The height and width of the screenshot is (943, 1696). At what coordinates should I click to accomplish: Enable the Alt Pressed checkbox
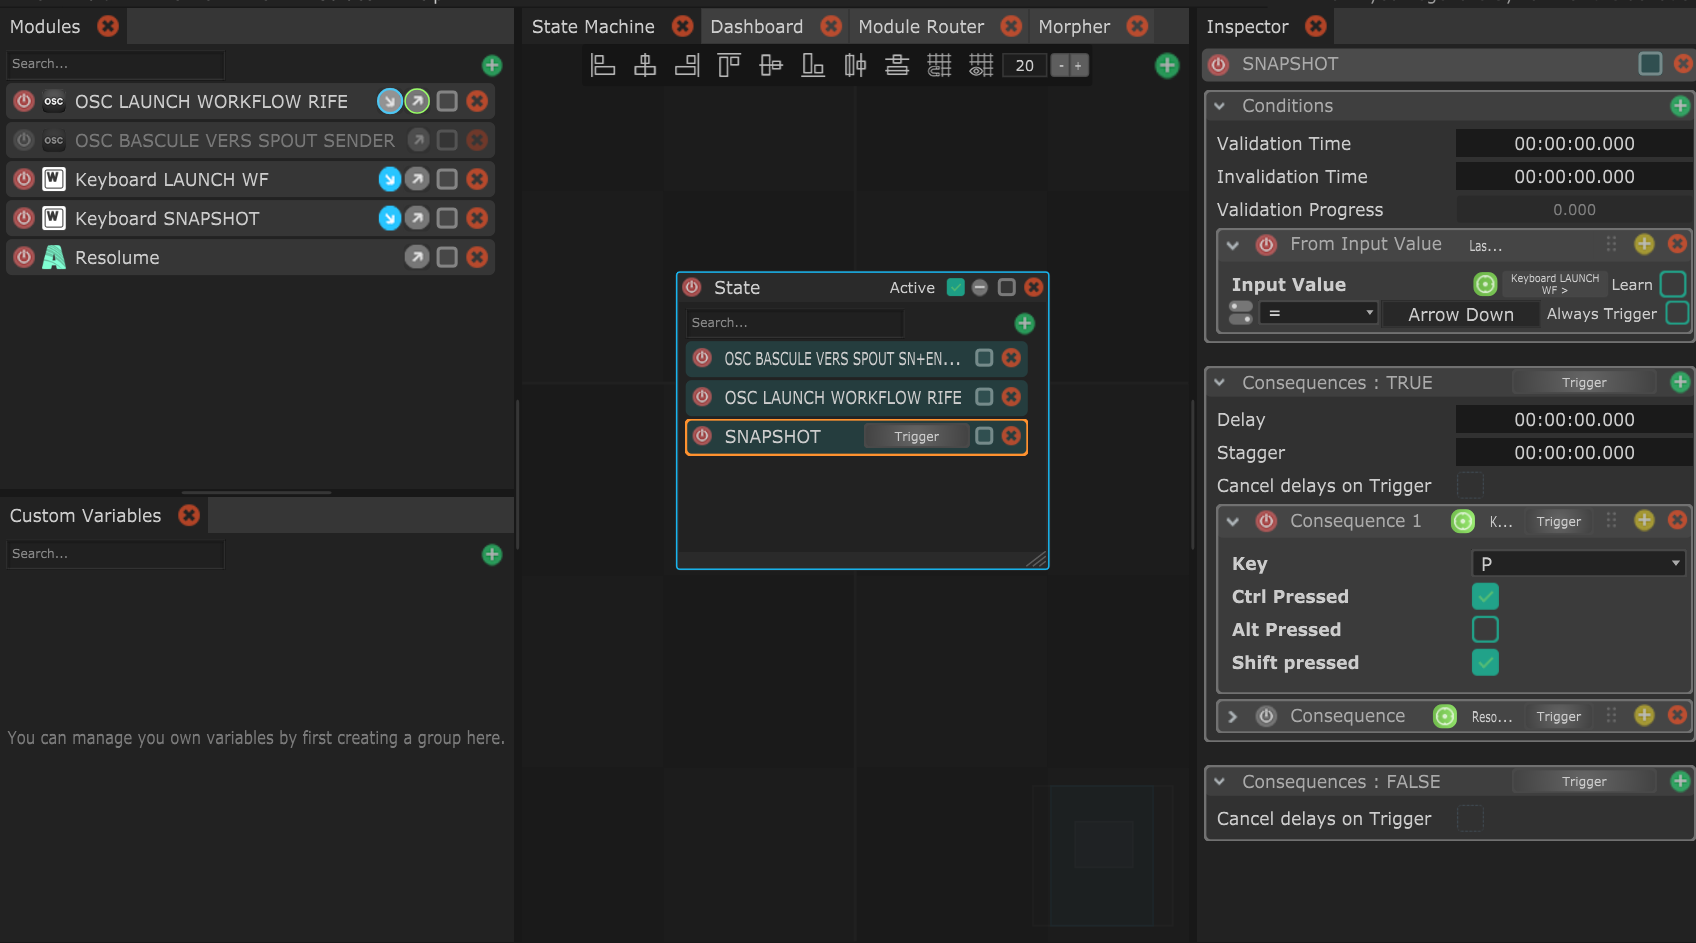pos(1485,630)
